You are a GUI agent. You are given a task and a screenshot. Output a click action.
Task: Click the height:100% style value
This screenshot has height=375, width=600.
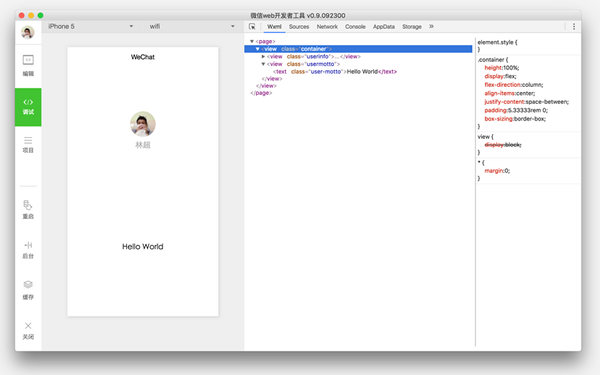pos(502,68)
